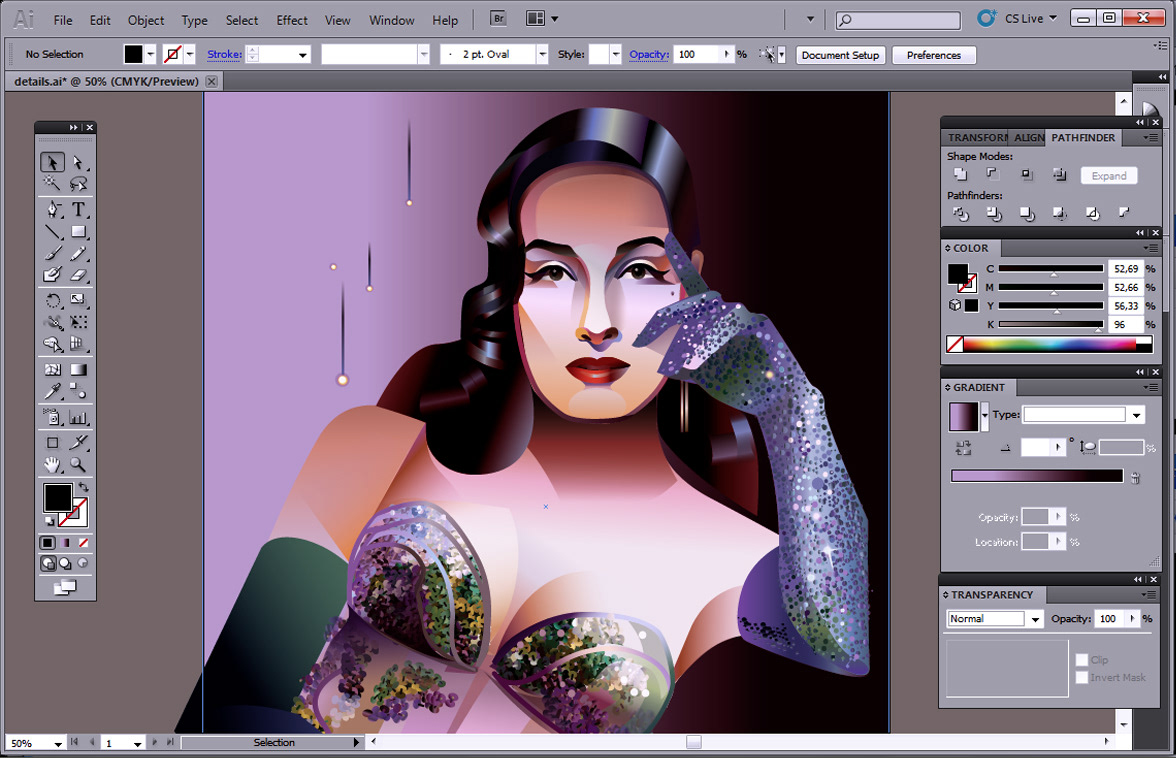The height and width of the screenshot is (758, 1176).
Task: Select the Slice tool
Action: (78, 443)
